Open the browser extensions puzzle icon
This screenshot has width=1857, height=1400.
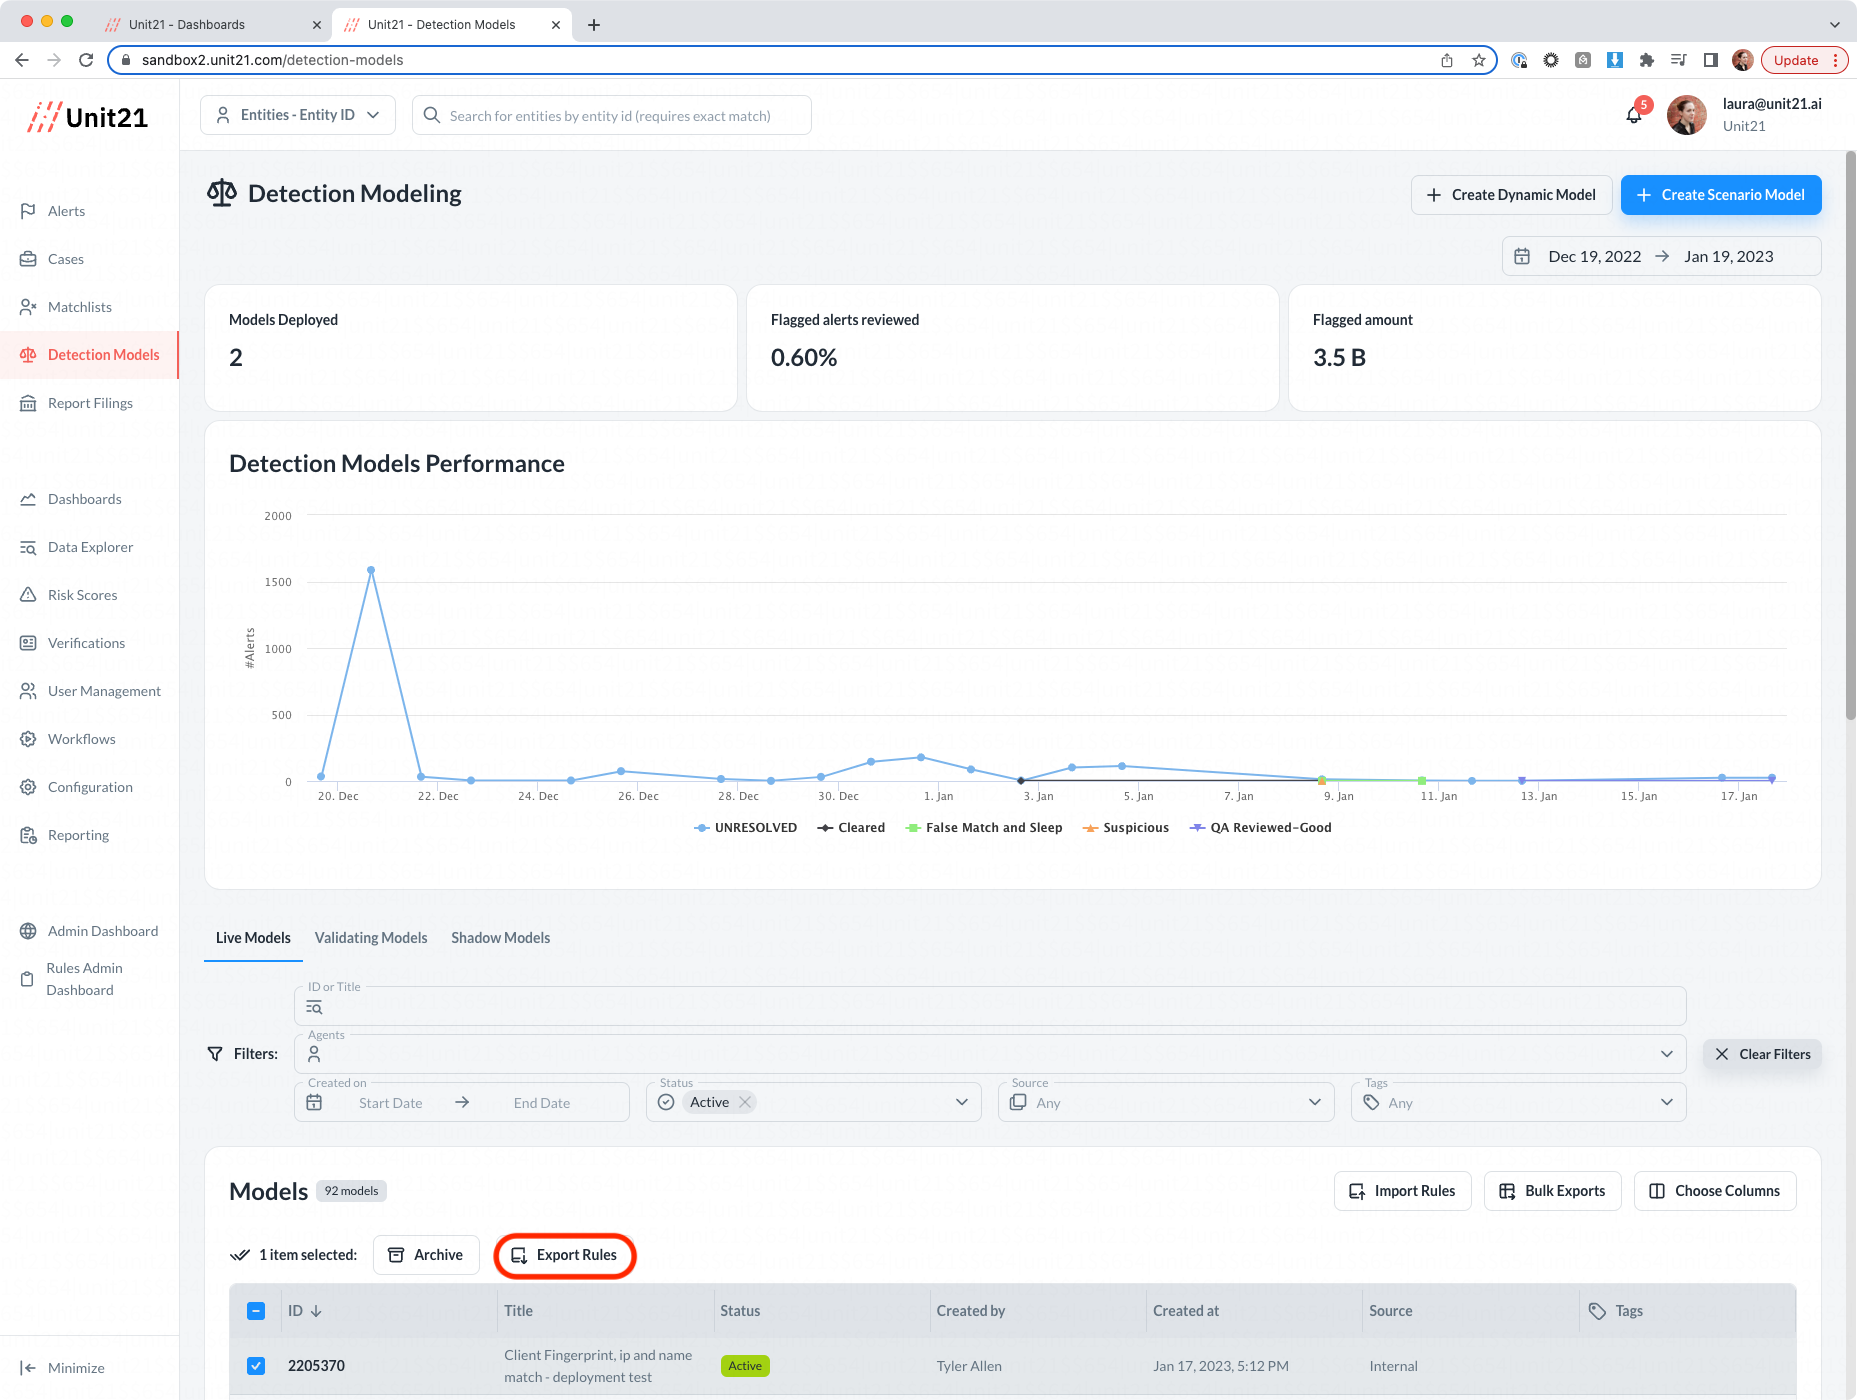point(1647,60)
